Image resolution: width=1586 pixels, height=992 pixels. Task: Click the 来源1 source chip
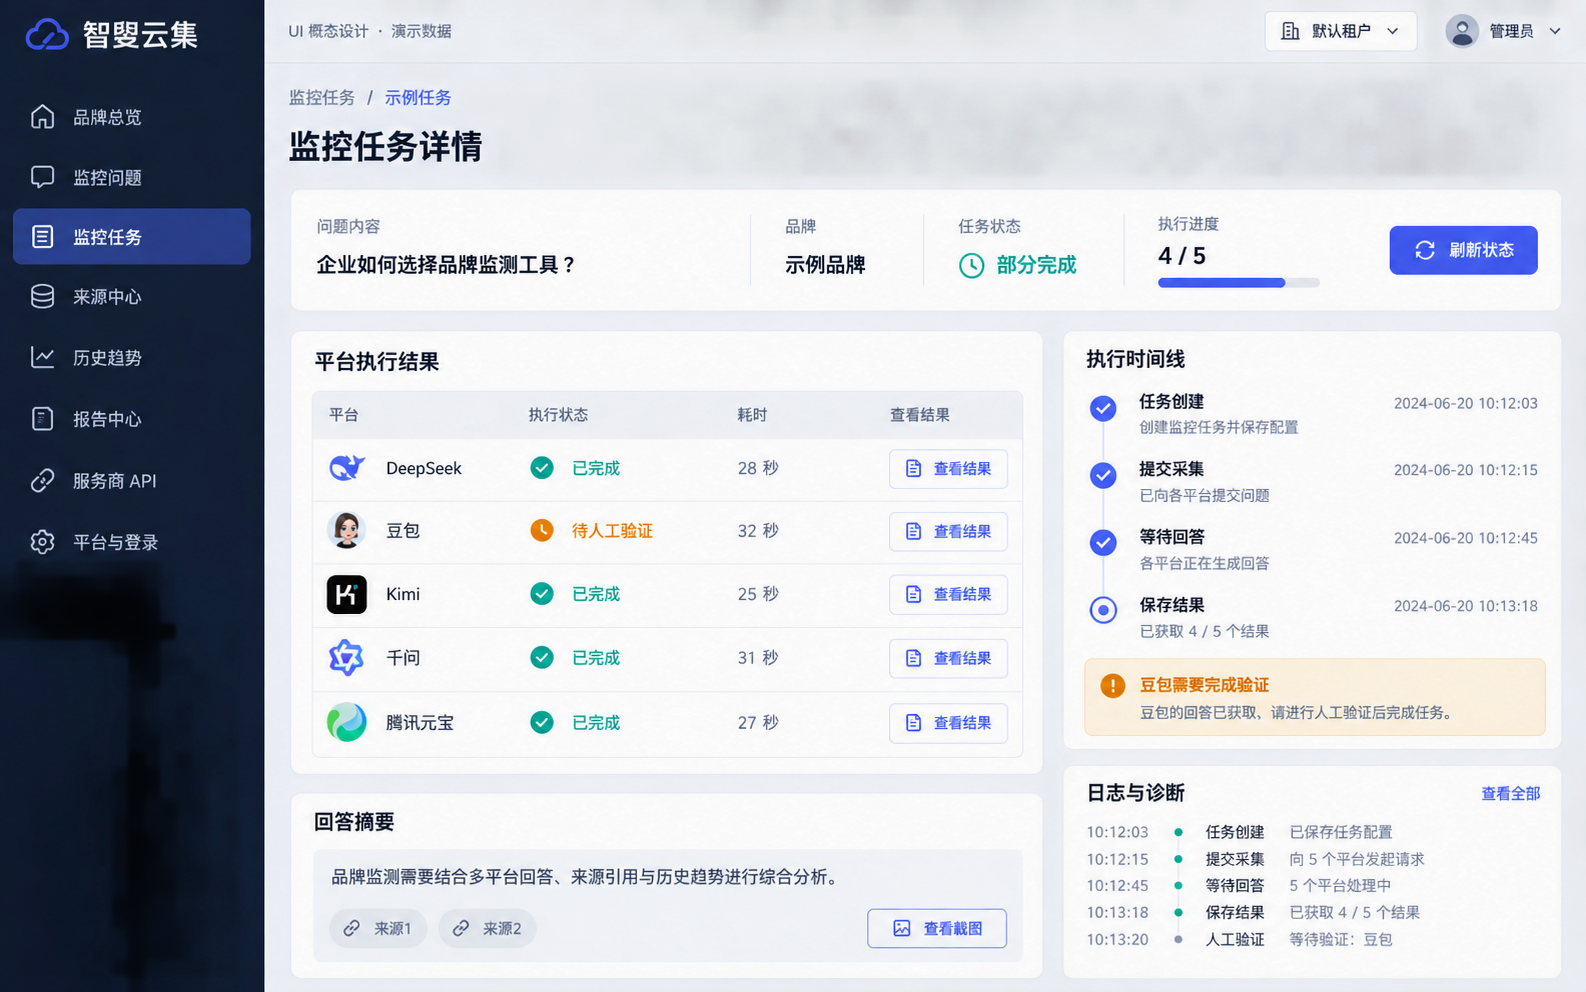[x=378, y=928]
